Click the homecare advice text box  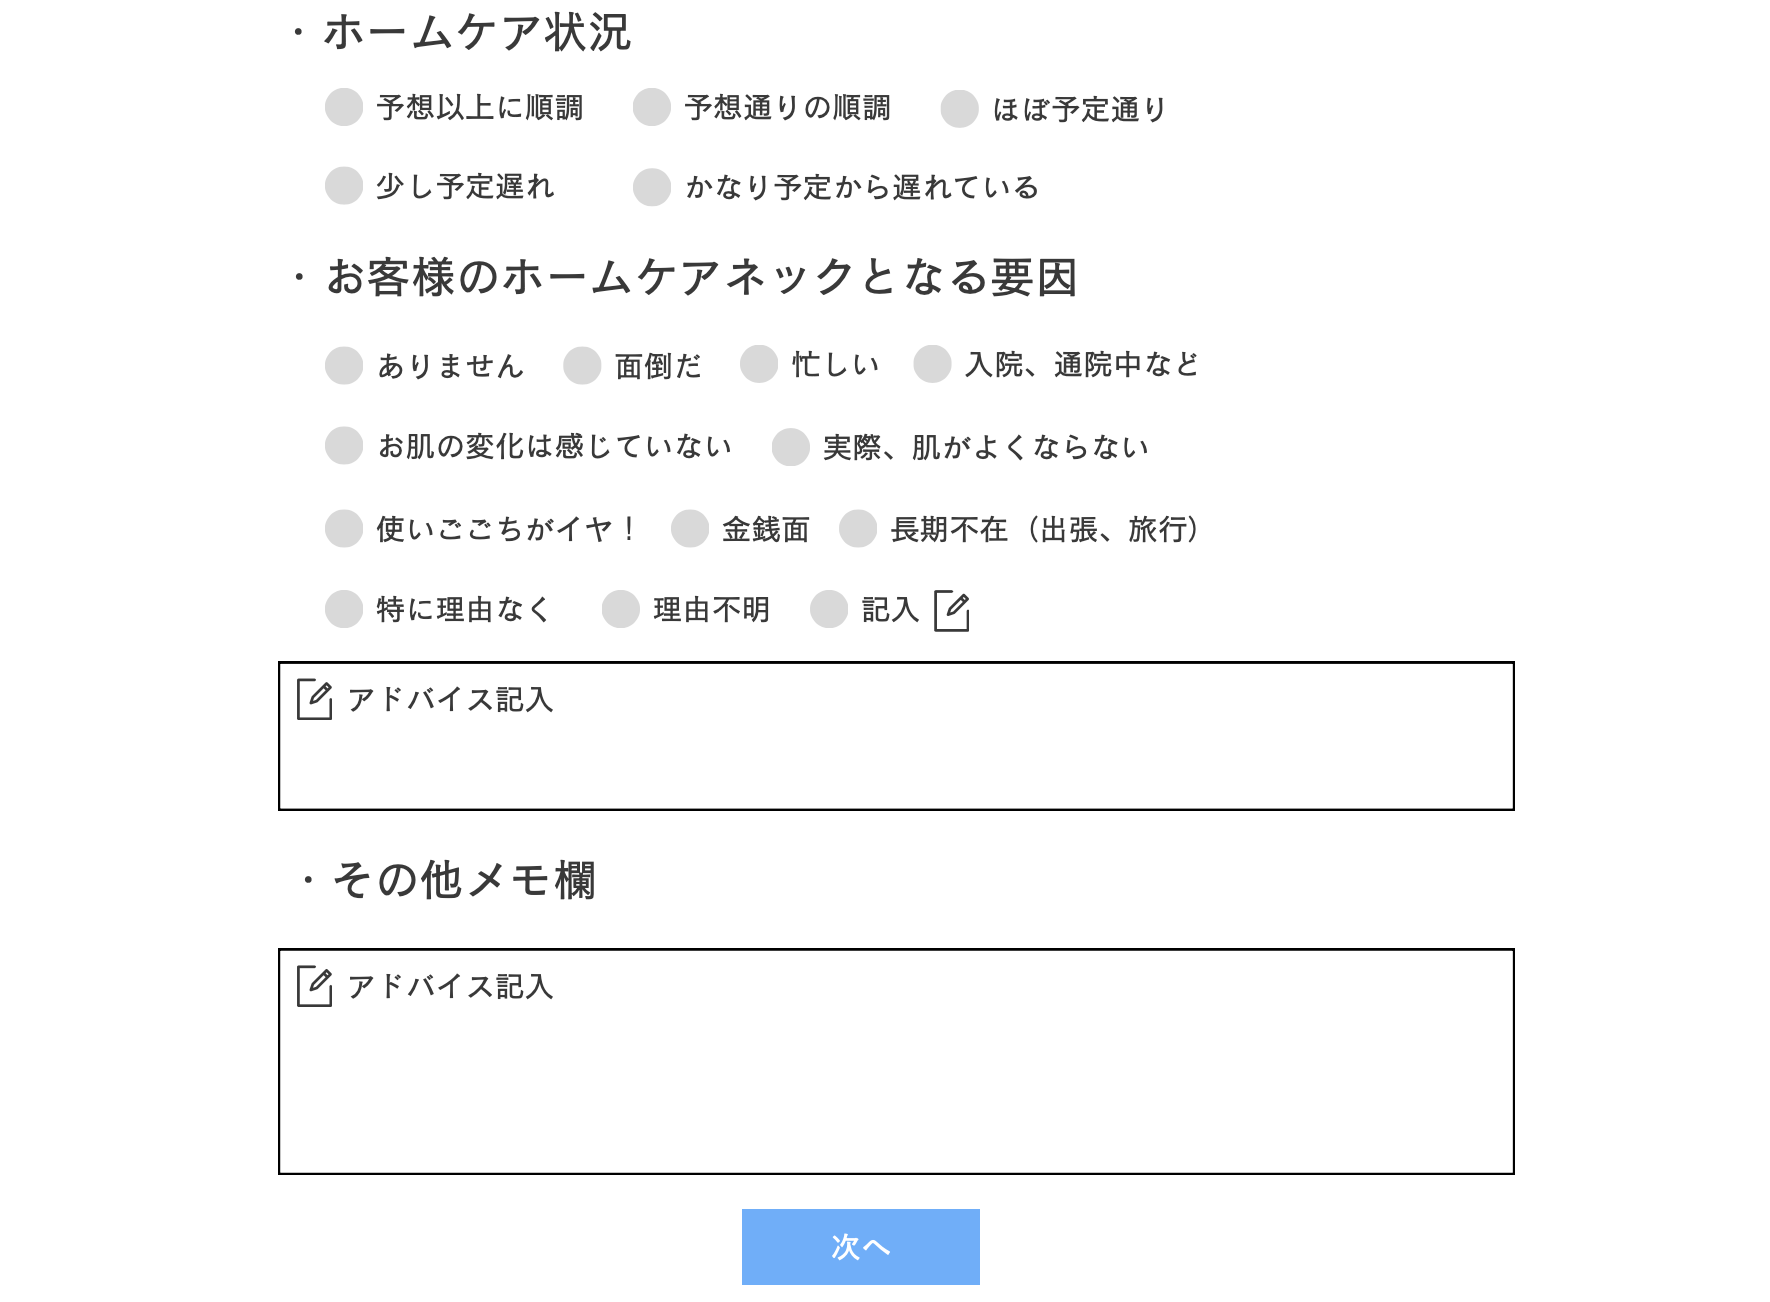896,755
